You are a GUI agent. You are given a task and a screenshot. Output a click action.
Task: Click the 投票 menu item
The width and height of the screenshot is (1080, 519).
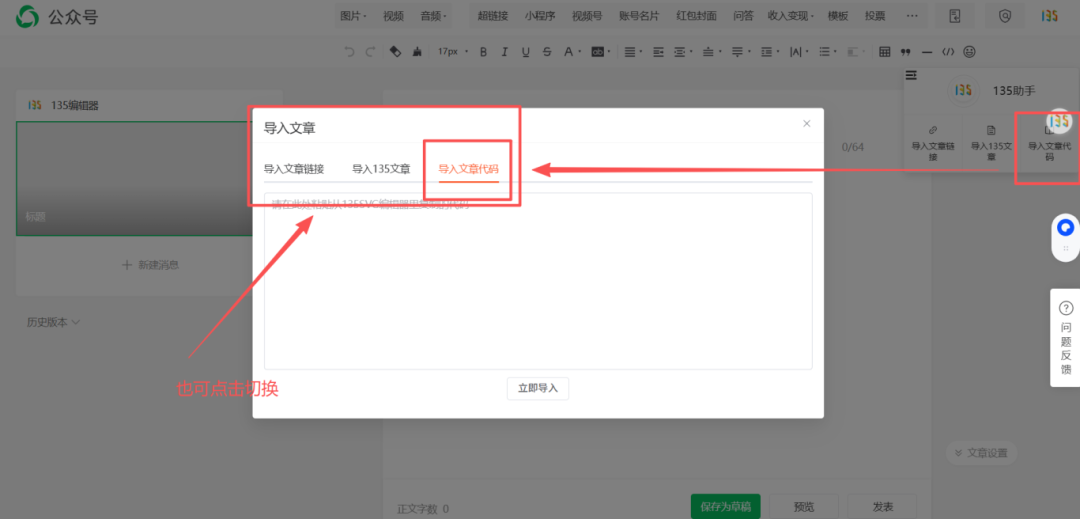(x=875, y=16)
